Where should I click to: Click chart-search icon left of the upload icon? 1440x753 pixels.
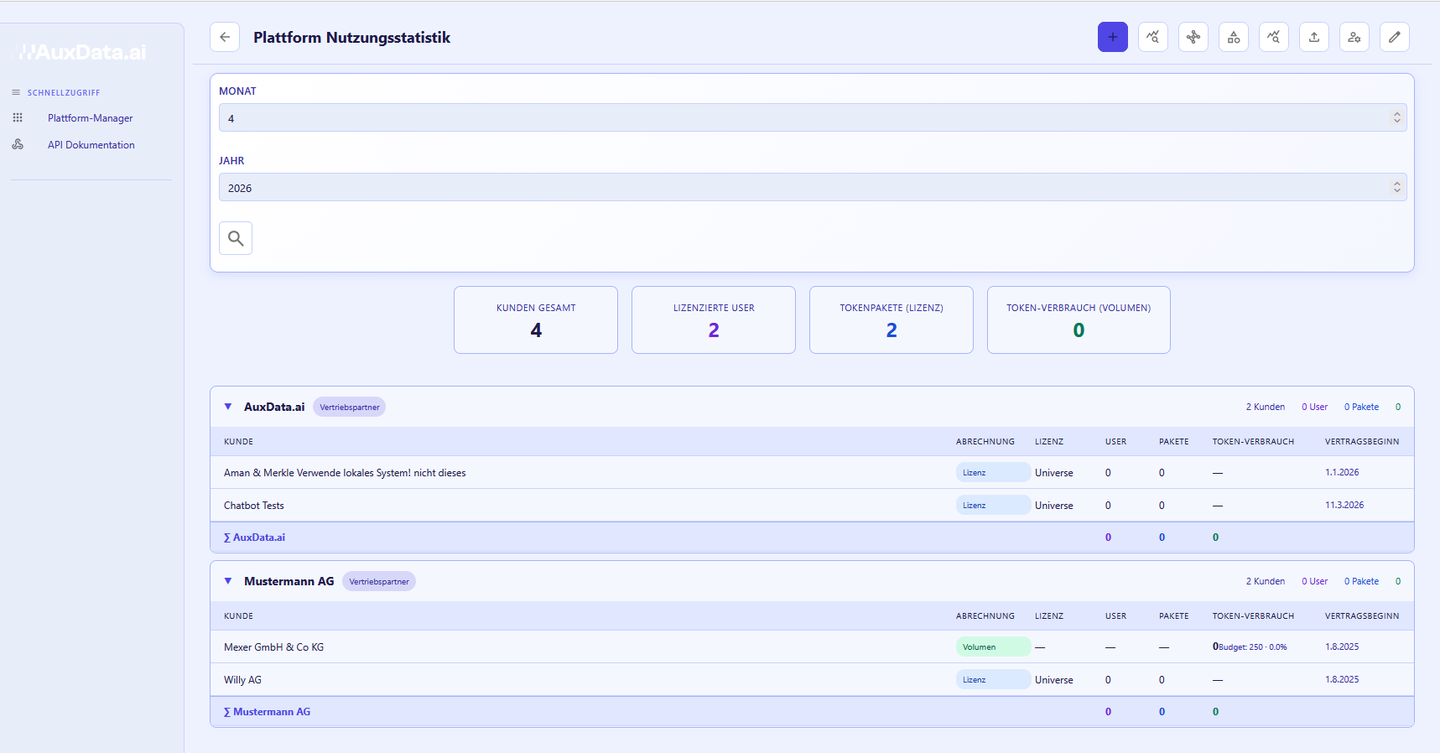(x=1274, y=37)
